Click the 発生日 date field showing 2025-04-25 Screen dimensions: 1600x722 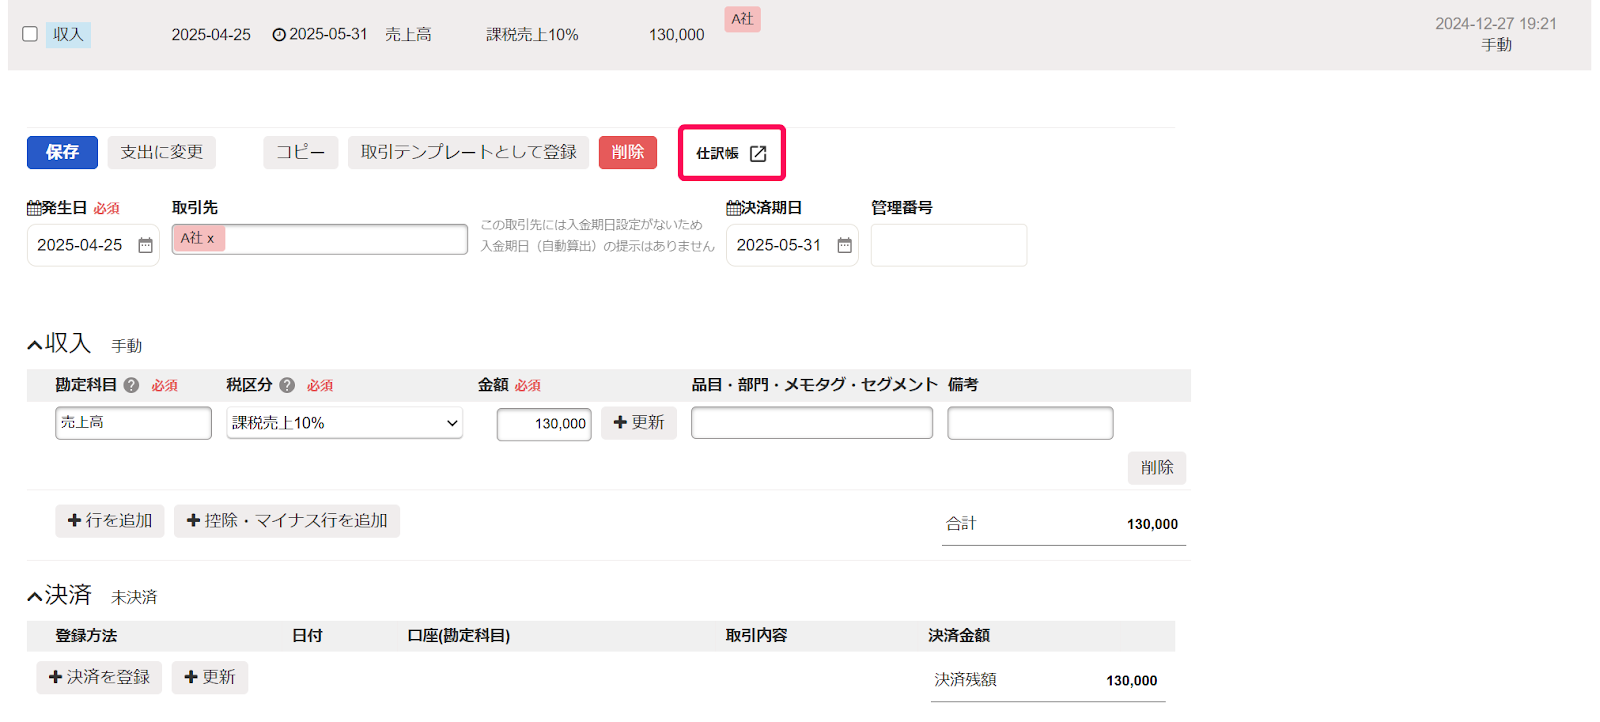pyautogui.click(x=93, y=245)
